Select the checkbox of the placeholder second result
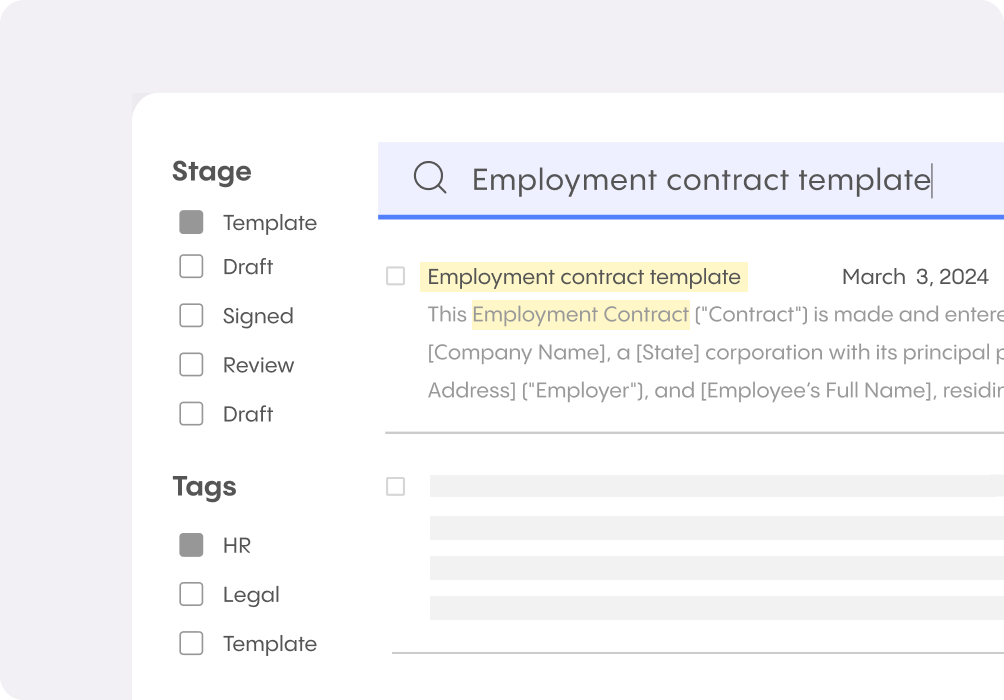This screenshot has height=700, width=1004. coord(396,487)
